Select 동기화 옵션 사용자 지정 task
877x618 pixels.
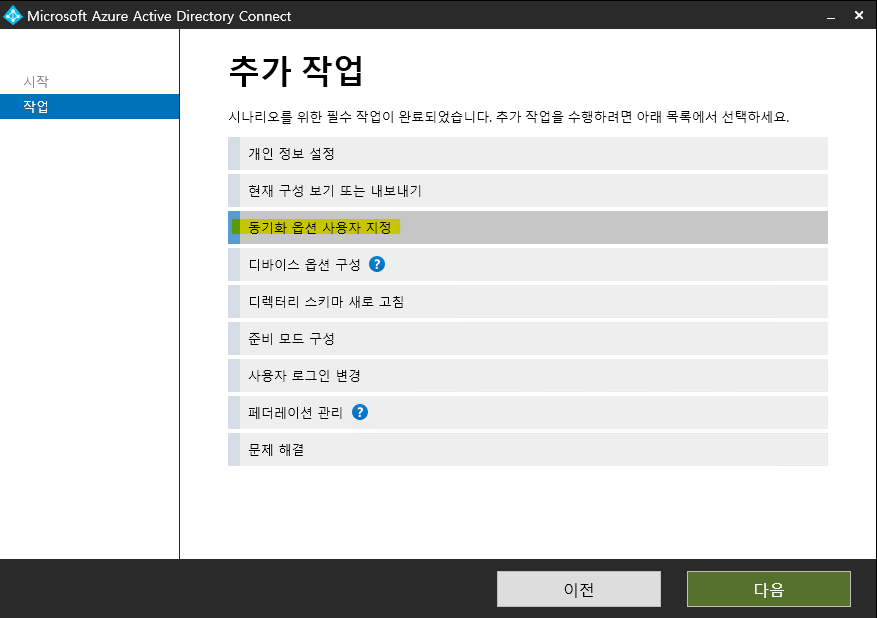(527, 228)
